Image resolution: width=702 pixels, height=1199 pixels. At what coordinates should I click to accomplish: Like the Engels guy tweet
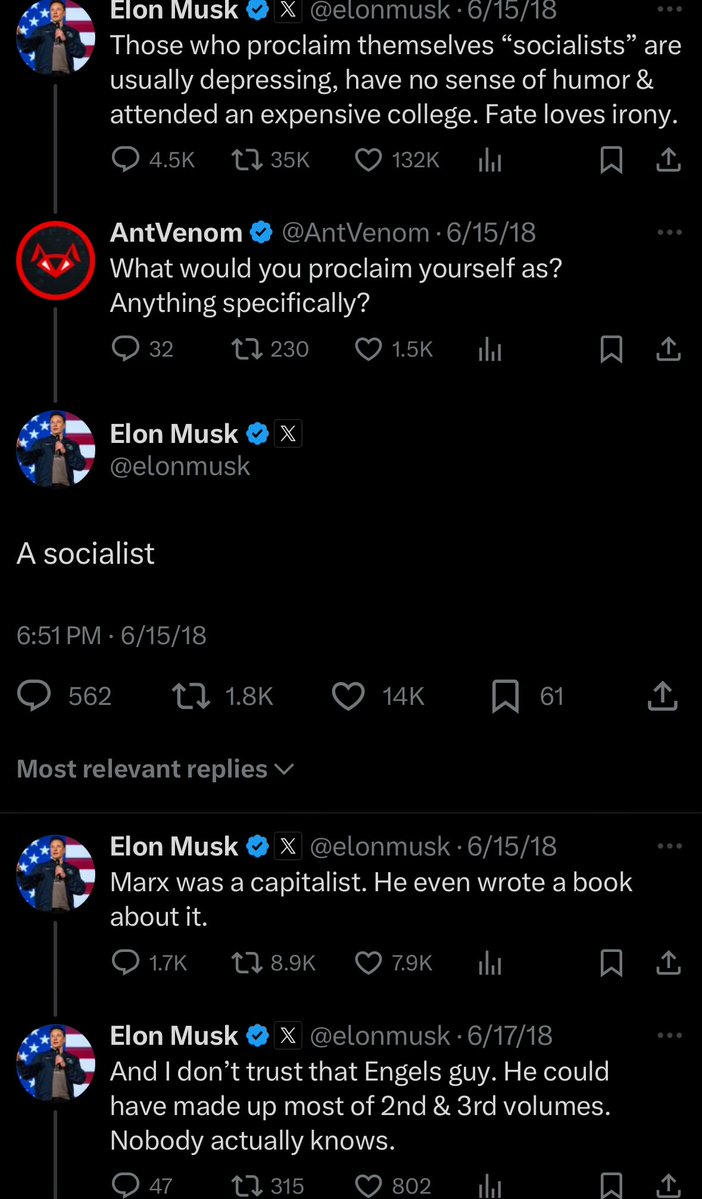[369, 1186]
